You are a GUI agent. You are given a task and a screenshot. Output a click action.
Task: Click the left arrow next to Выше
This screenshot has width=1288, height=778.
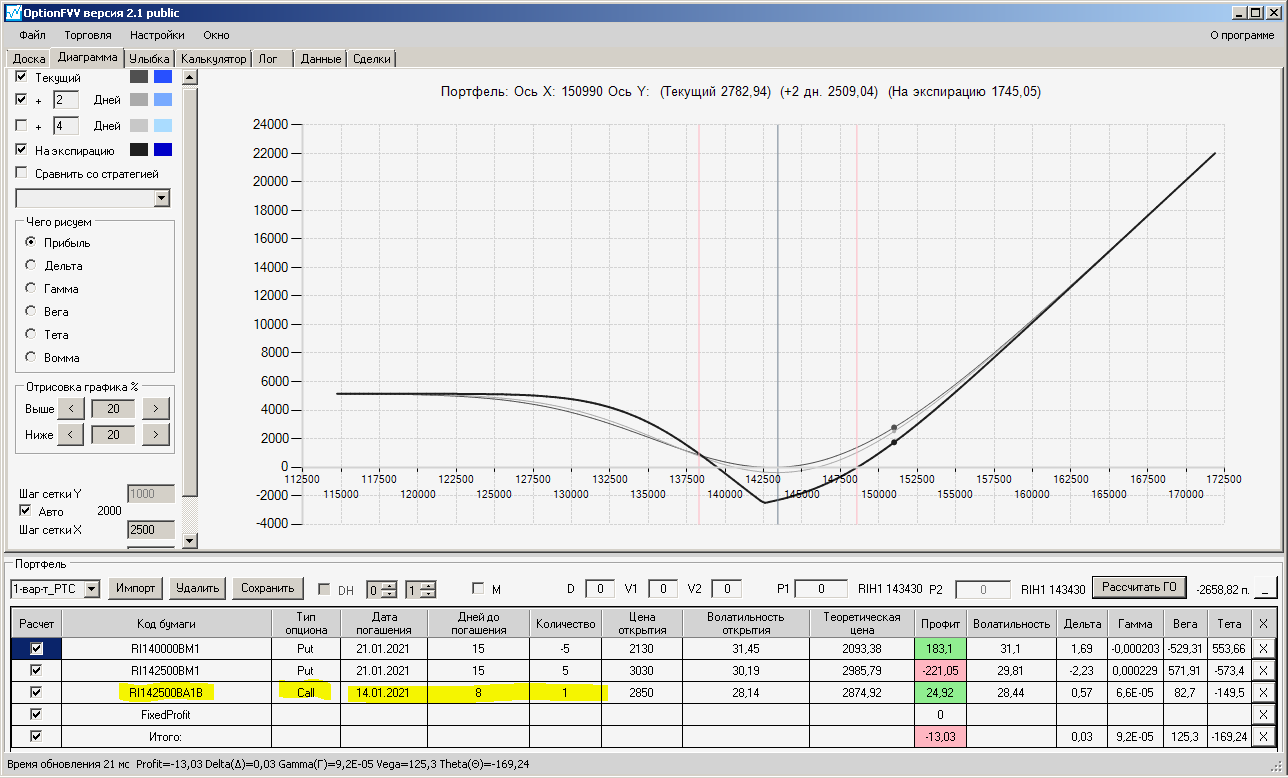70,408
